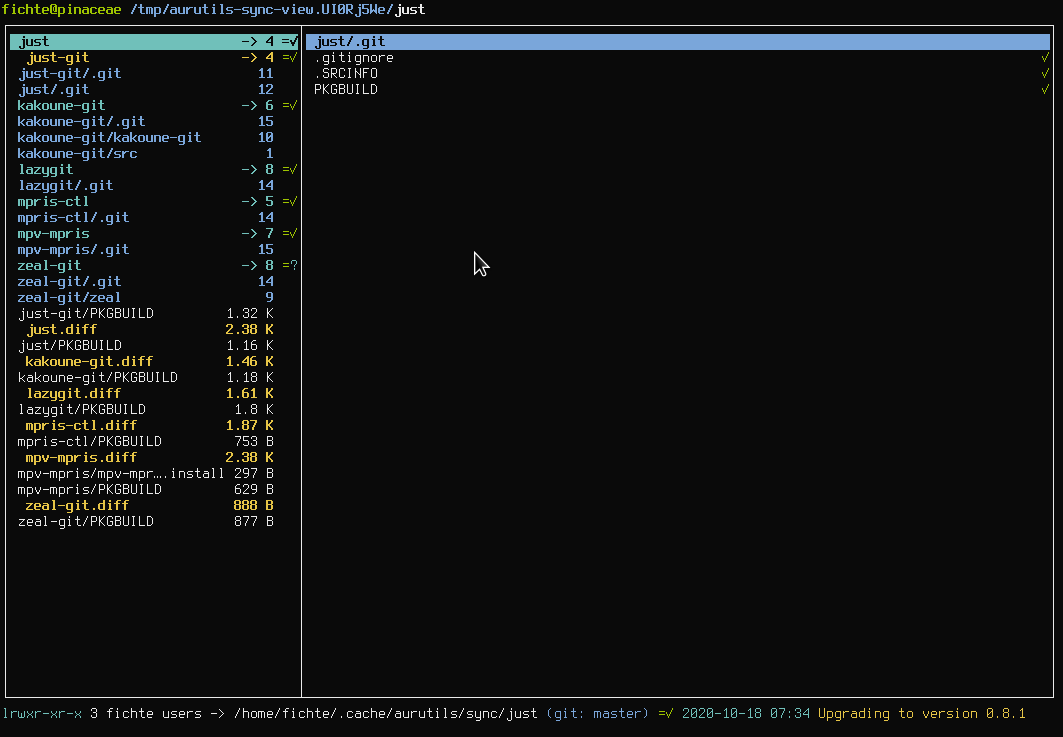Image resolution: width=1063 pixels, height=737 pixels.
Task: Click '2020-10-18 07:34' timestamp in status bar
Action: pyautogui.click(x=746, y=714)
